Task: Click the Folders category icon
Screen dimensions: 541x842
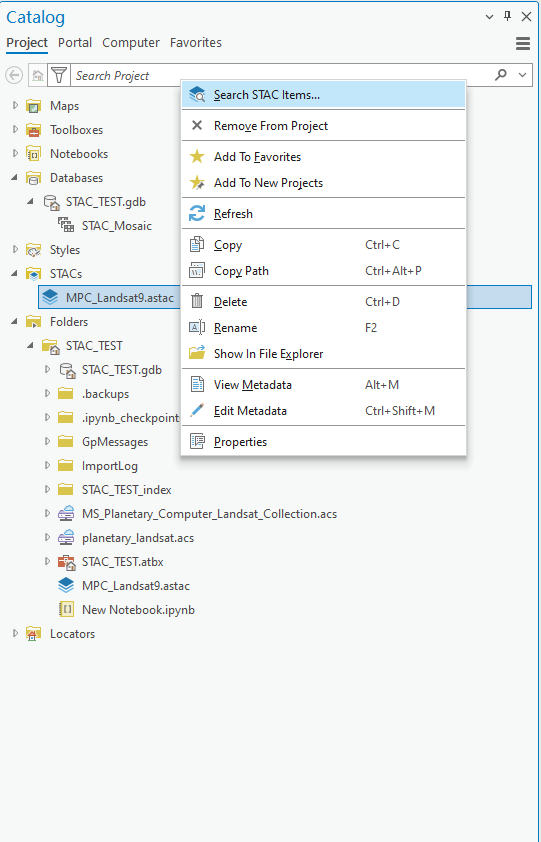Action: (x=34, y=322)
